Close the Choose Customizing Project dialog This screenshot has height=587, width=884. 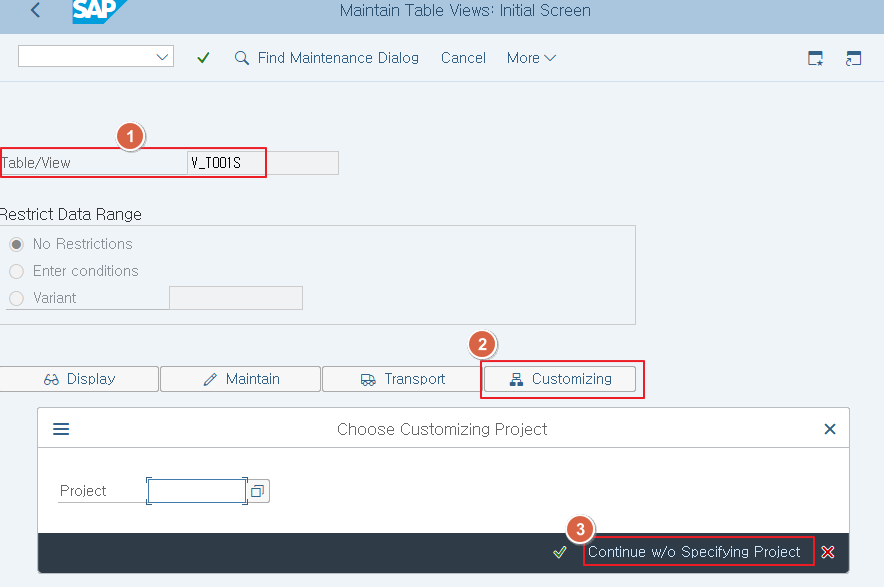coord(830,429)
